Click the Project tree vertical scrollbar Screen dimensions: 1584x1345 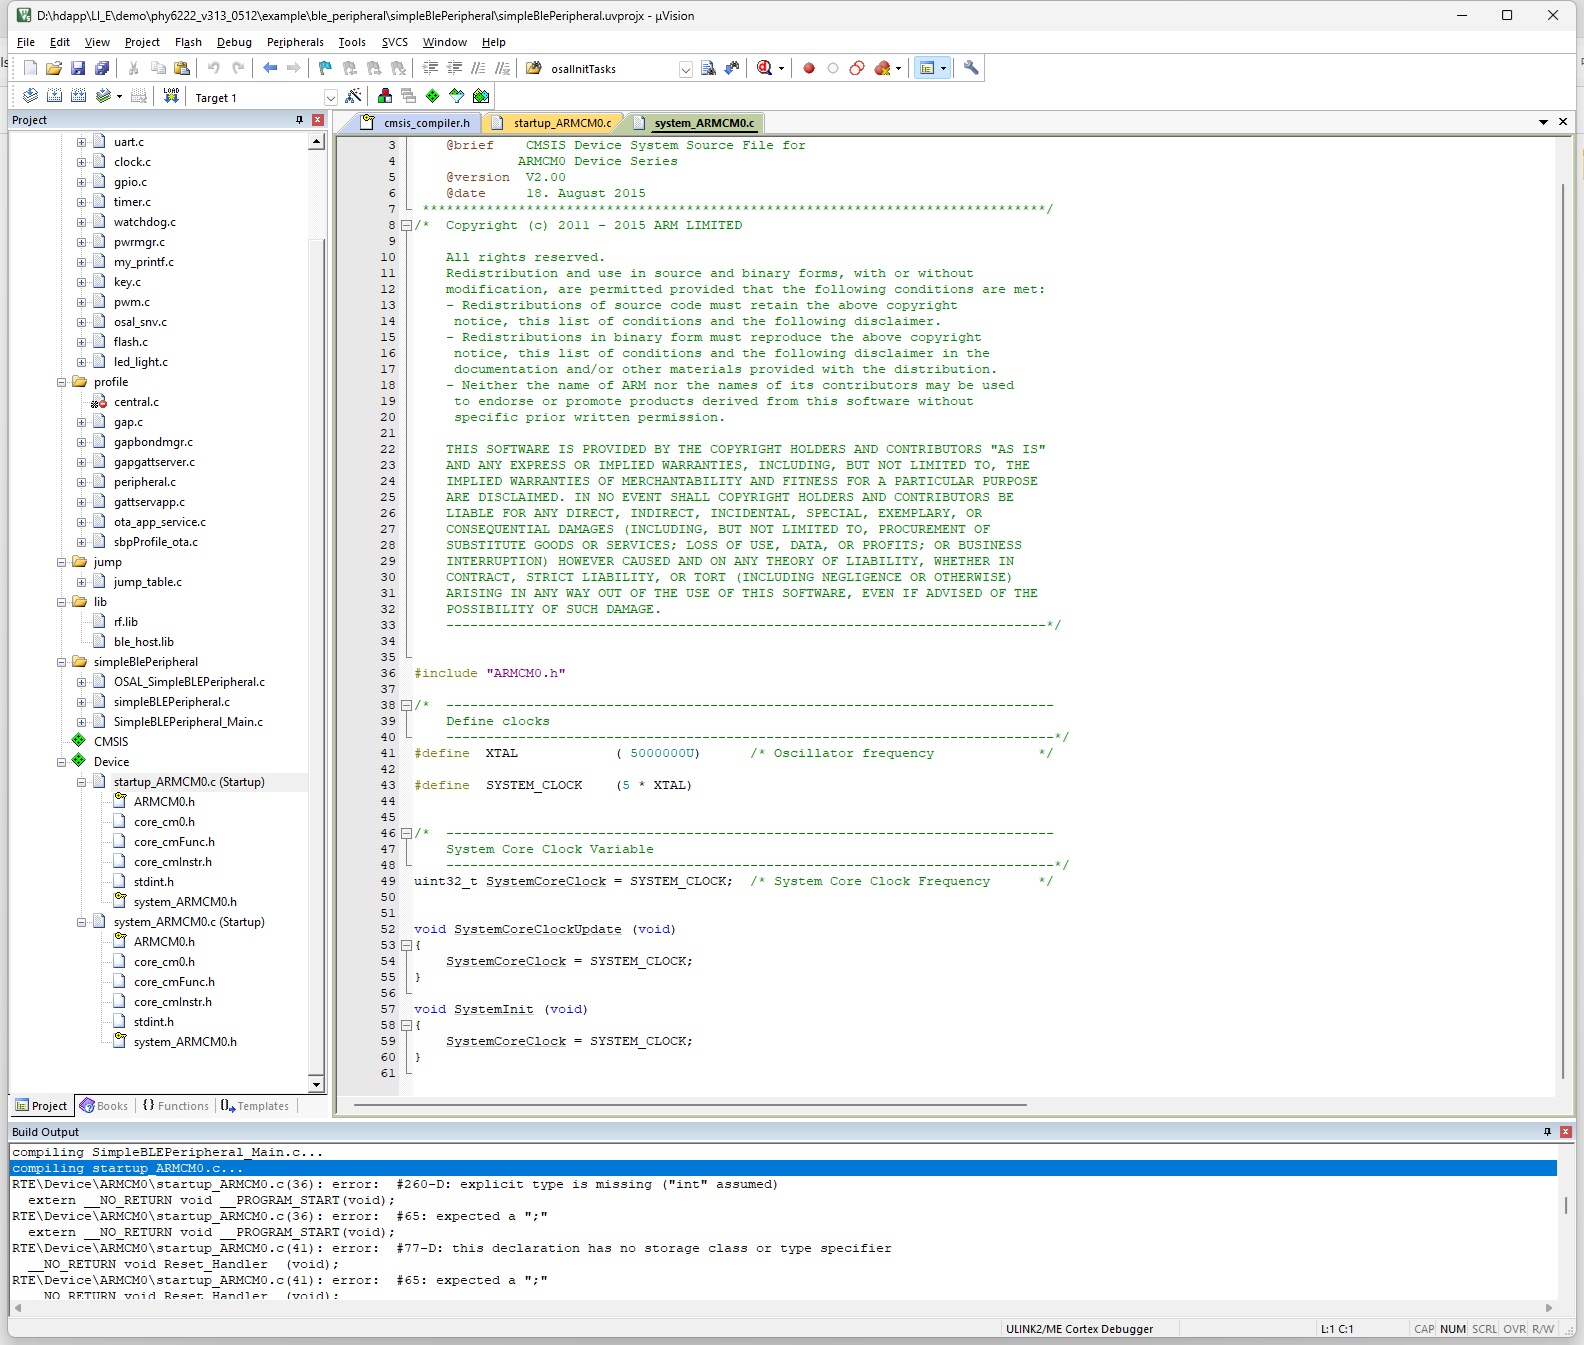[316, 612]
